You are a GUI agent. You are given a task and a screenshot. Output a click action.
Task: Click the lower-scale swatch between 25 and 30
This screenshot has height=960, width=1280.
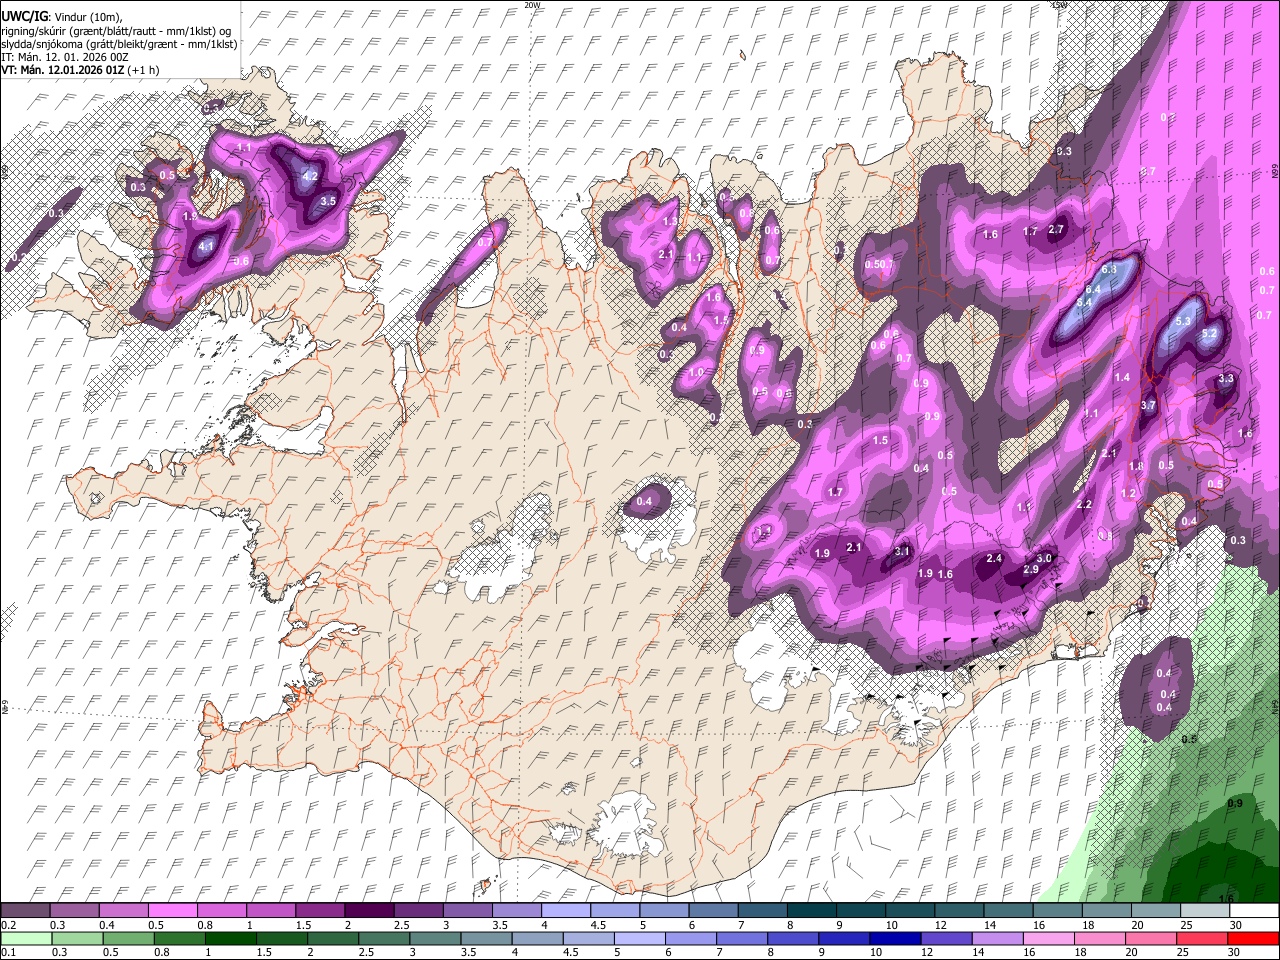(x=1202, y=938)
